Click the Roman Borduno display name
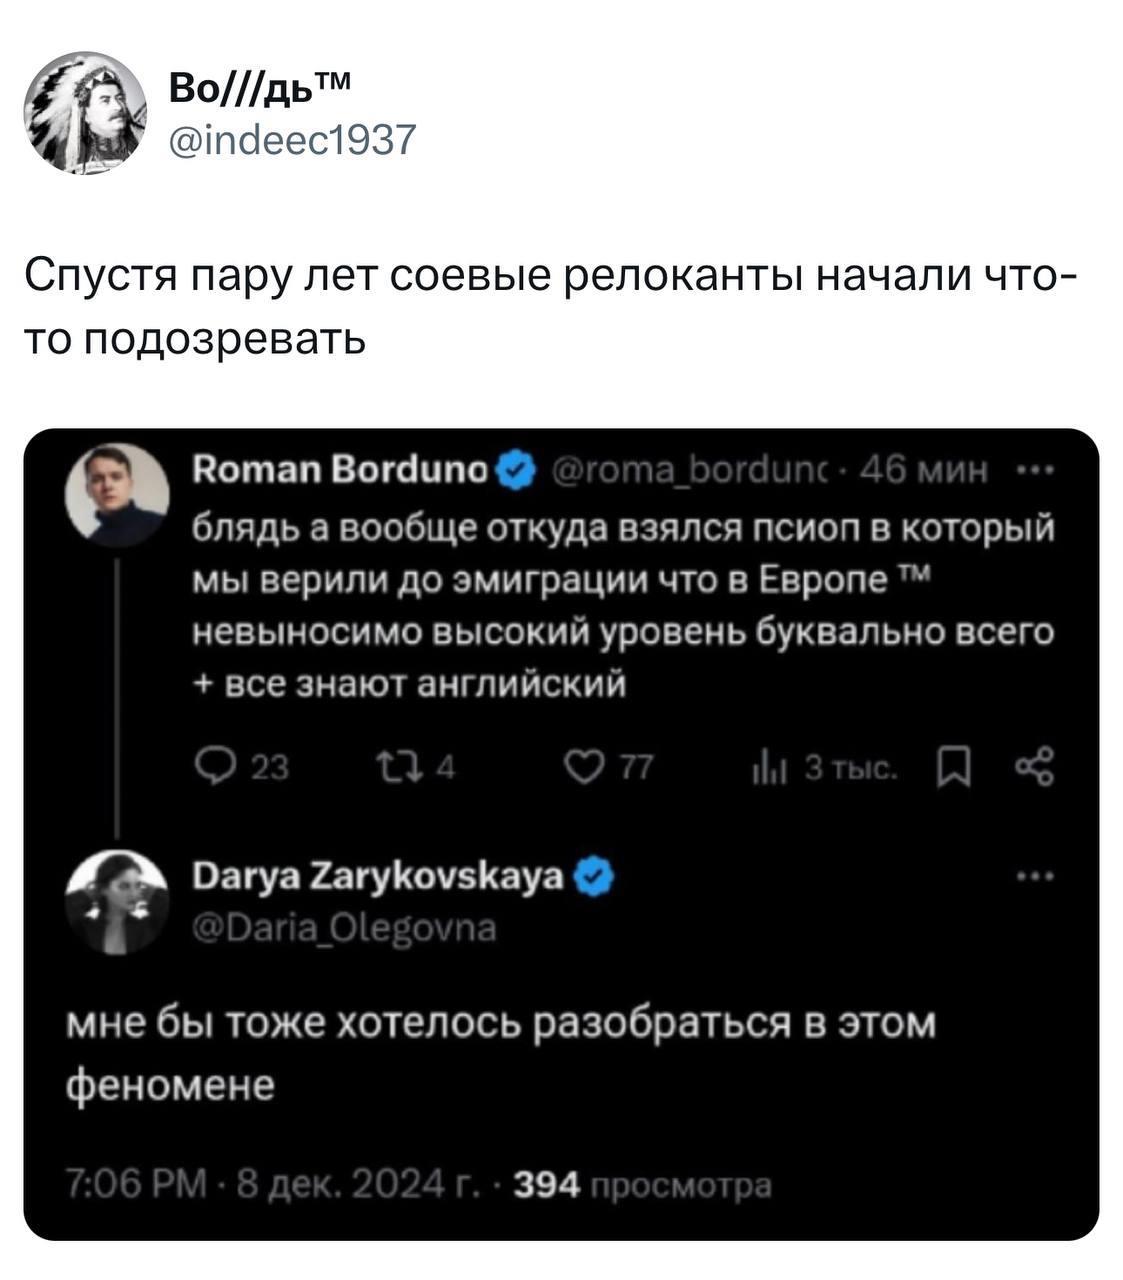This screenshot has height=1280, width=1123. point(340,468)
